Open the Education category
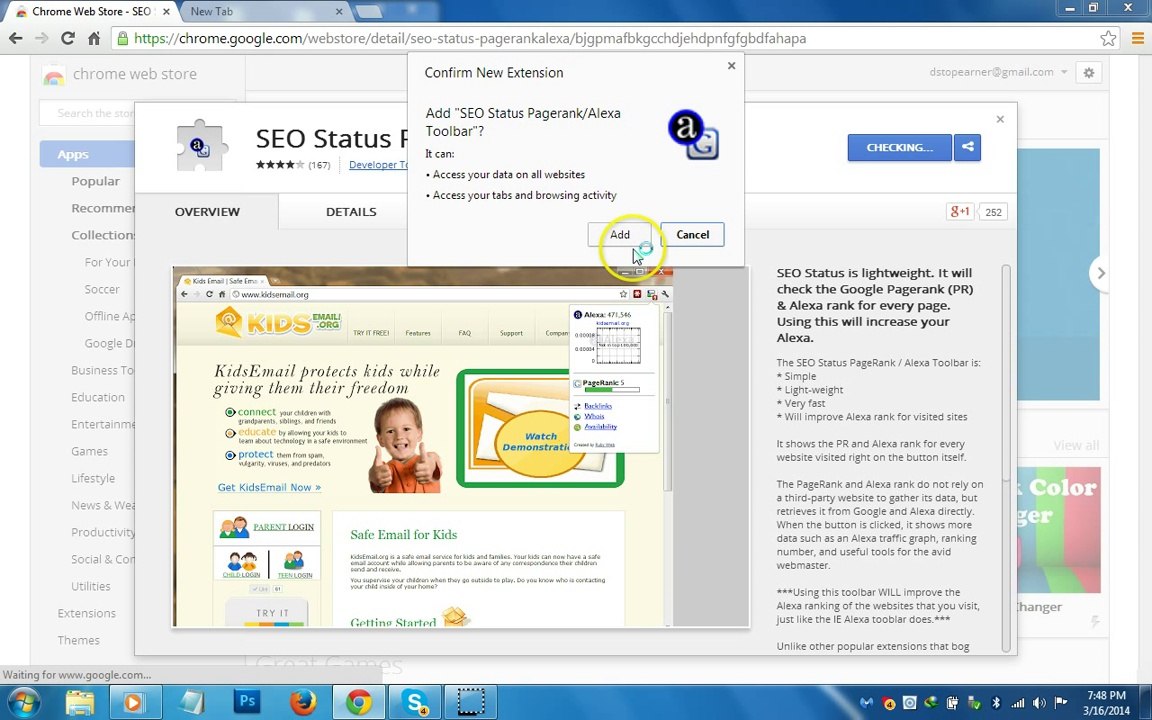 pyautogui.click(x=98, y=397)
